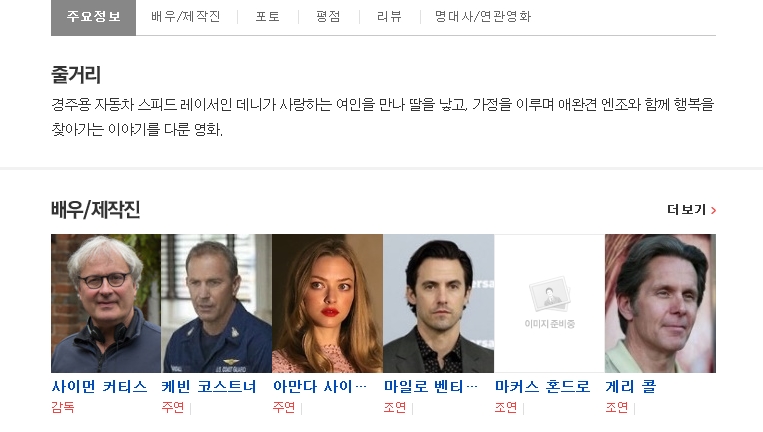Click the 케빈 코스트너 name link

click(x=209, y=387)
